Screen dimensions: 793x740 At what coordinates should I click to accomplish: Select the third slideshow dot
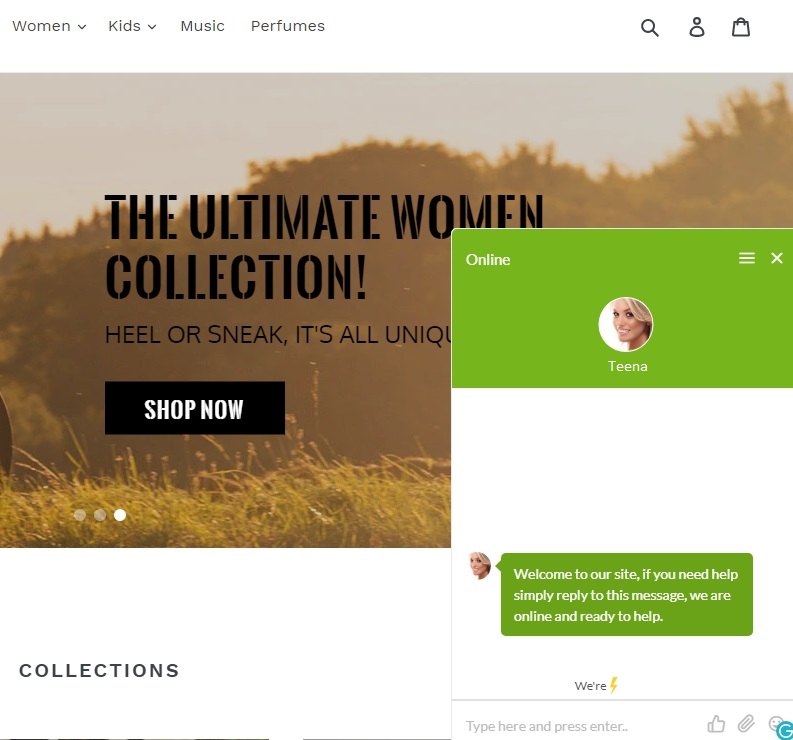(120, 515)
